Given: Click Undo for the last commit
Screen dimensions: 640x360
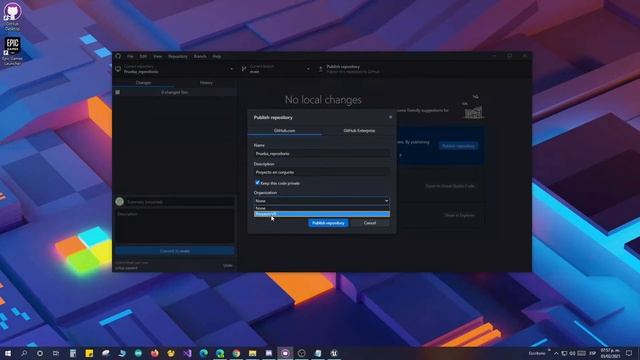Looking at the screenshot, I should point(228,266).
